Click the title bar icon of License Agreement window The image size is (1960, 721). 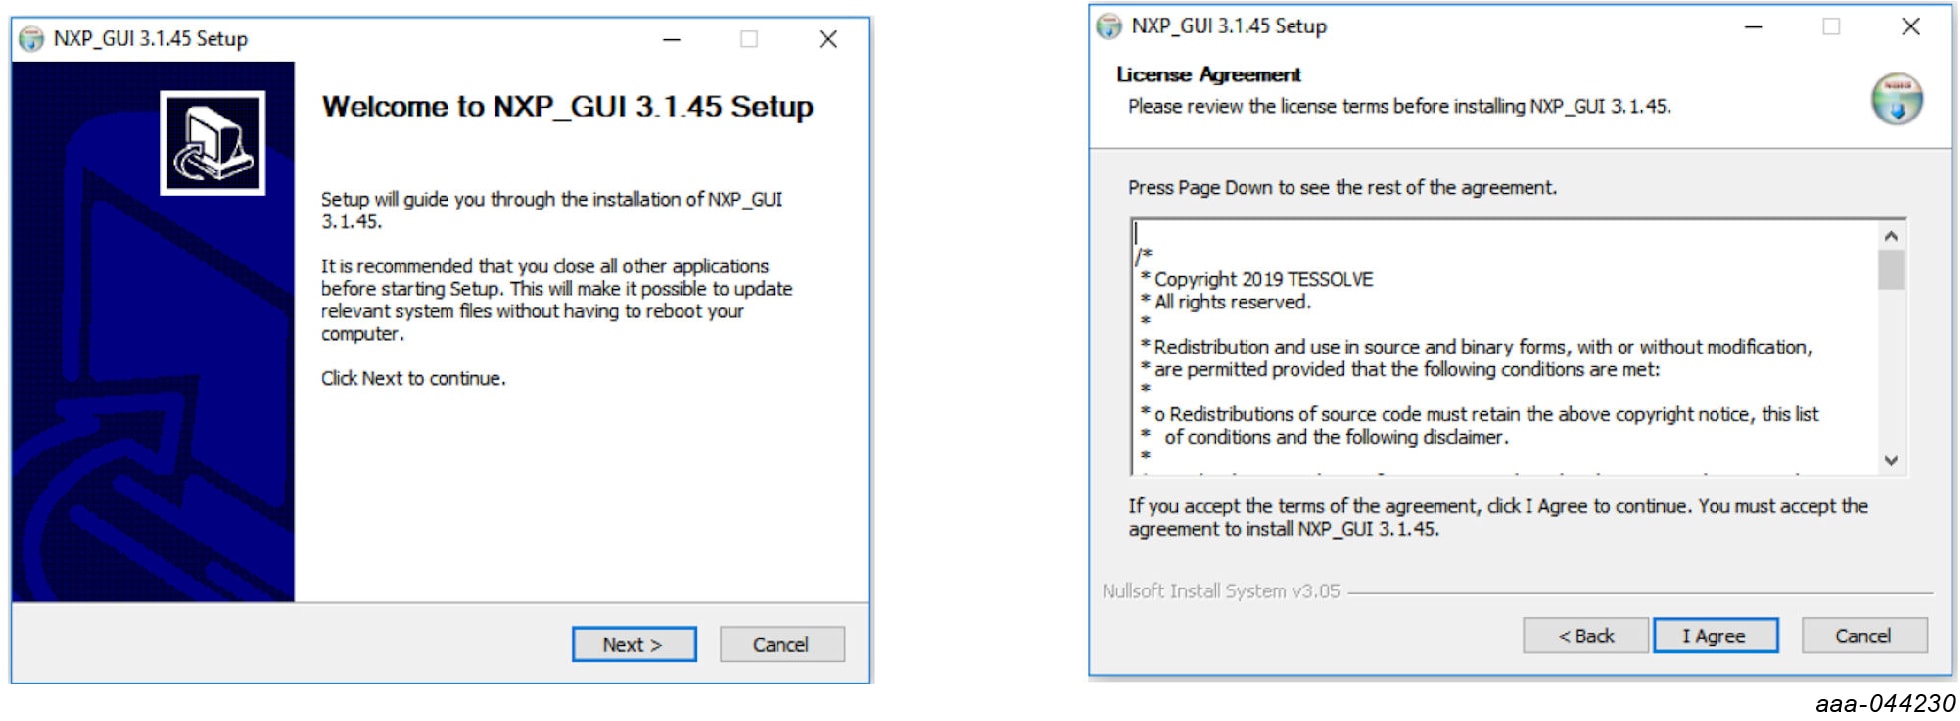1109,27
